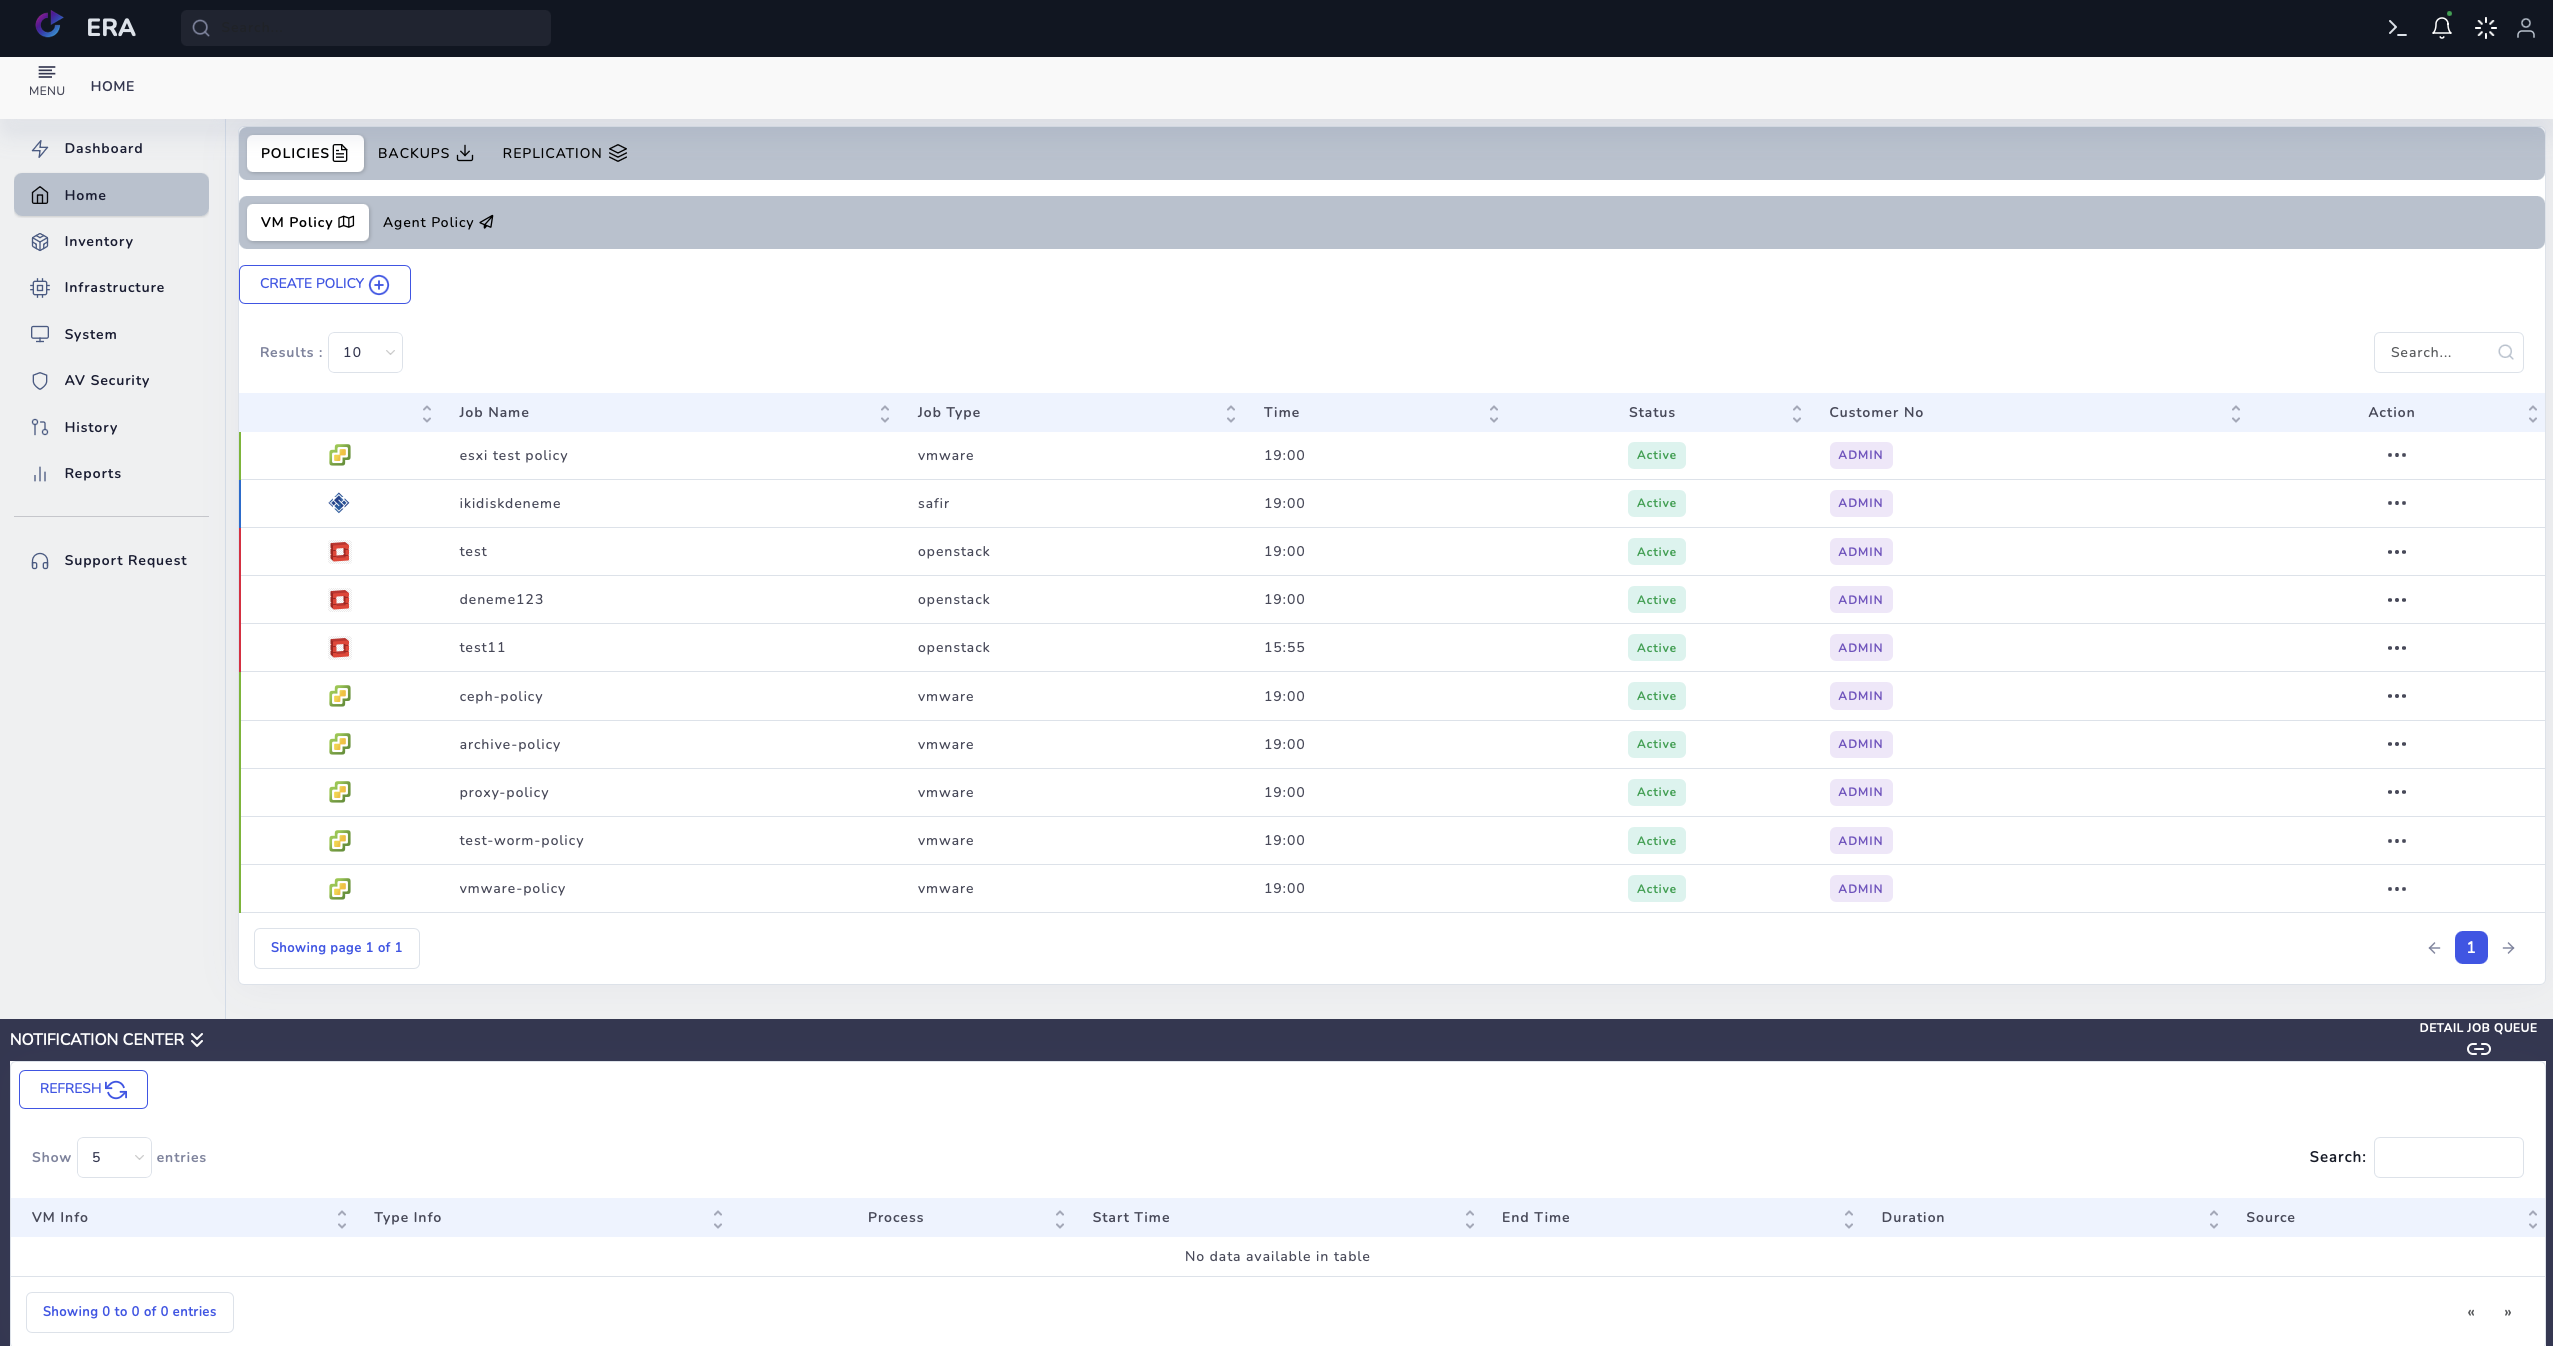2553x1346 pixels.
Task: Open the Show entries dropdown
Action: click(x=114, y=1157)
